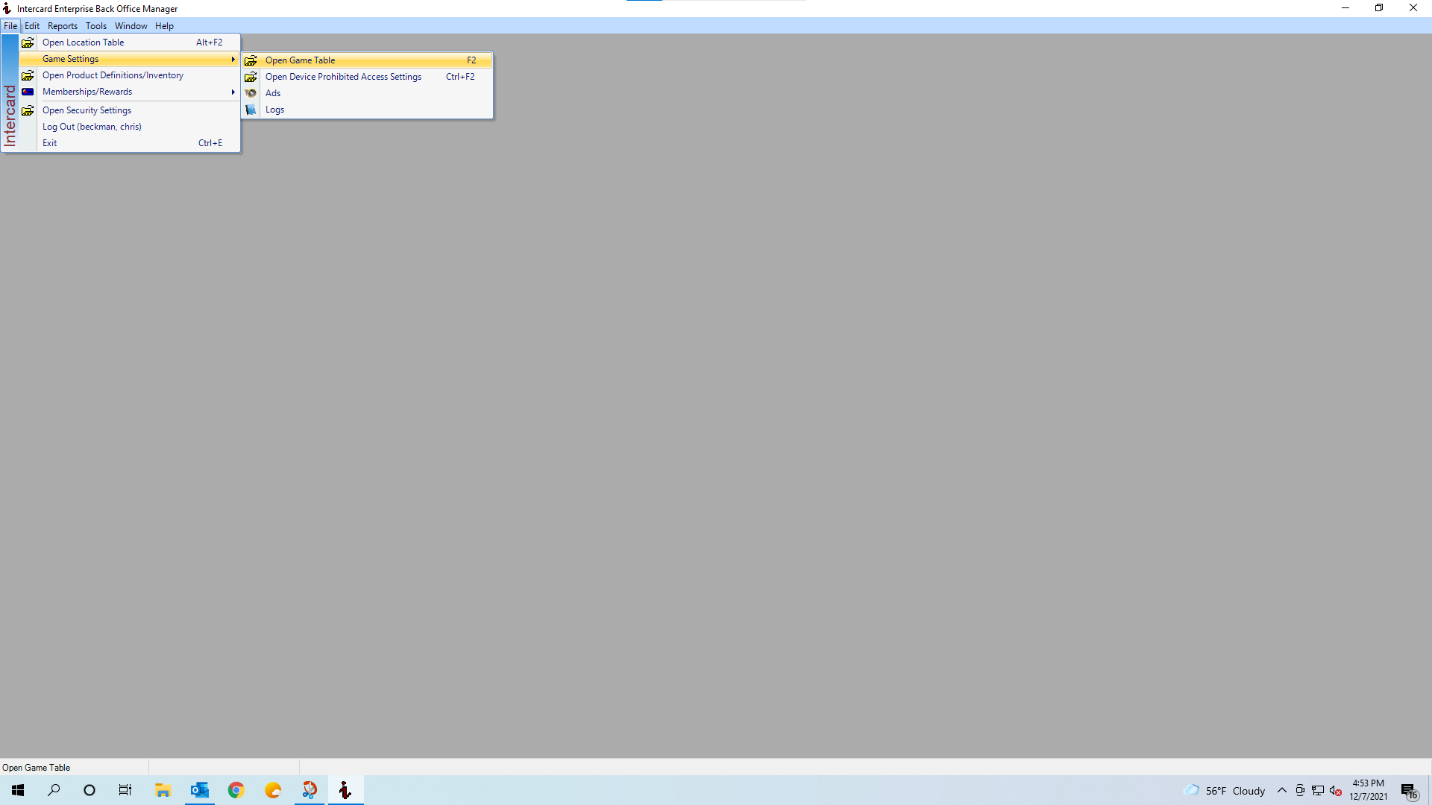
Task: Click folder icon beside Open Product Definitions/Inventory
Action: click(28, 75)
